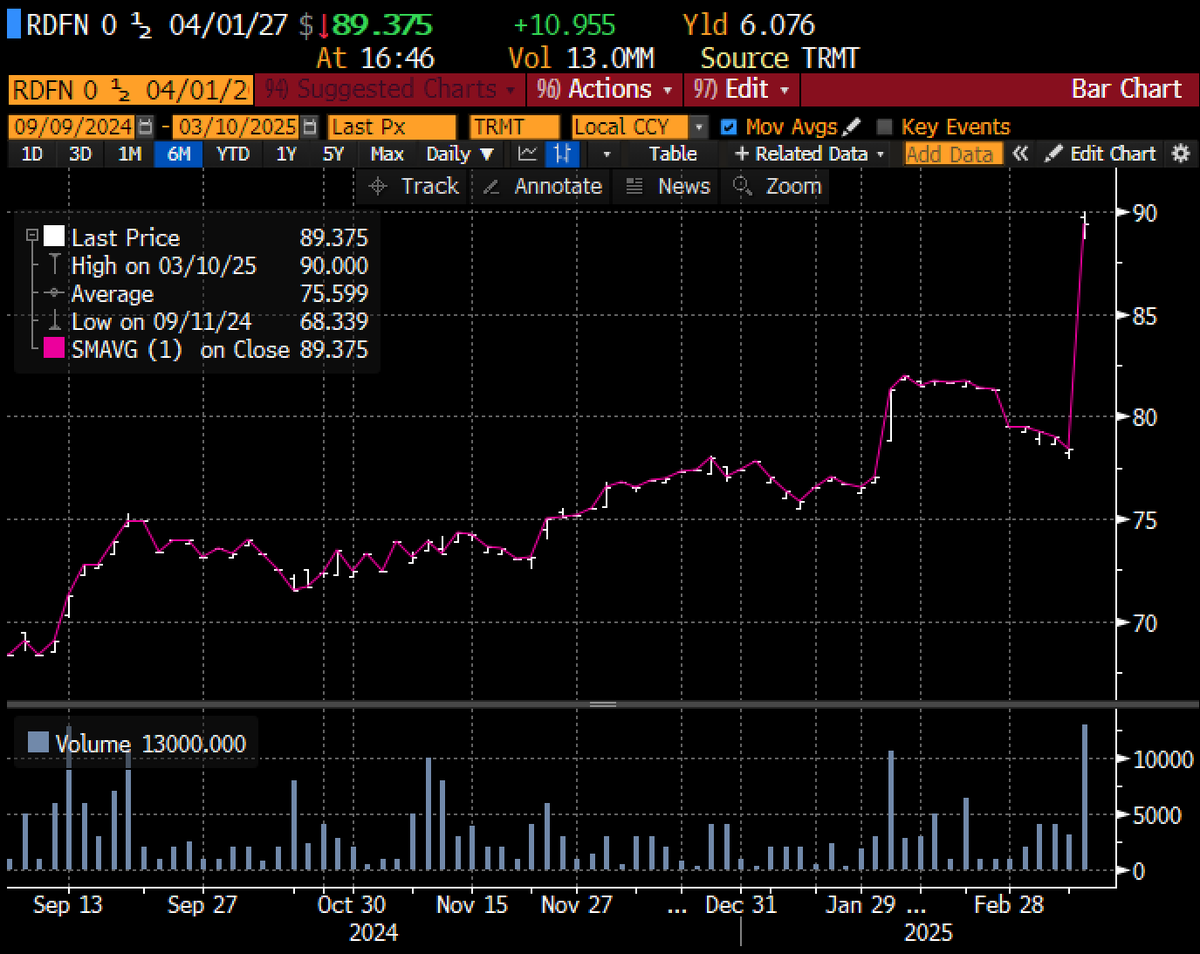
Task: Open the end date calendar picker icon
Action: coord(310,127)
